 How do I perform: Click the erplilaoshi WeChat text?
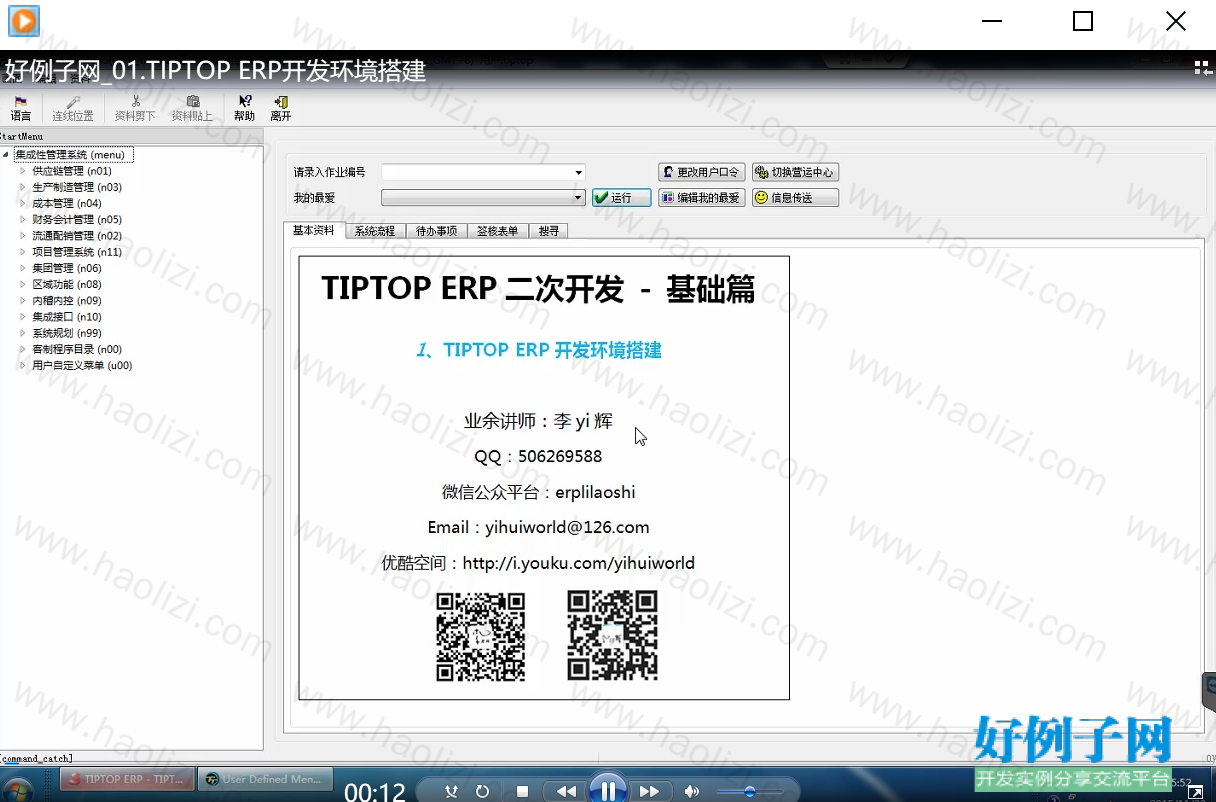coord(595,492)
